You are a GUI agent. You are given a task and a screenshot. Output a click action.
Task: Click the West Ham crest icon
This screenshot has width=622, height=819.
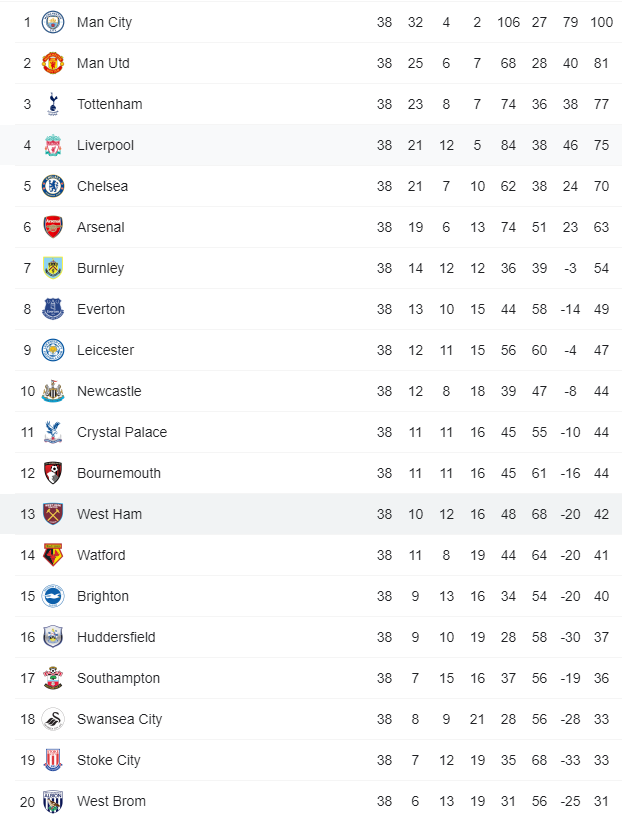point(53,514)
